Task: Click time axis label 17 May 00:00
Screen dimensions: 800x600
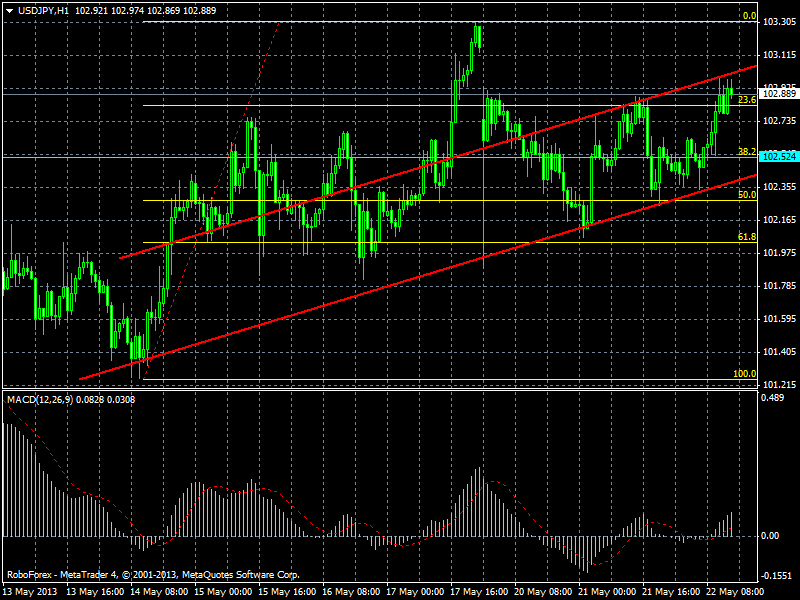Action: (415, 592)
